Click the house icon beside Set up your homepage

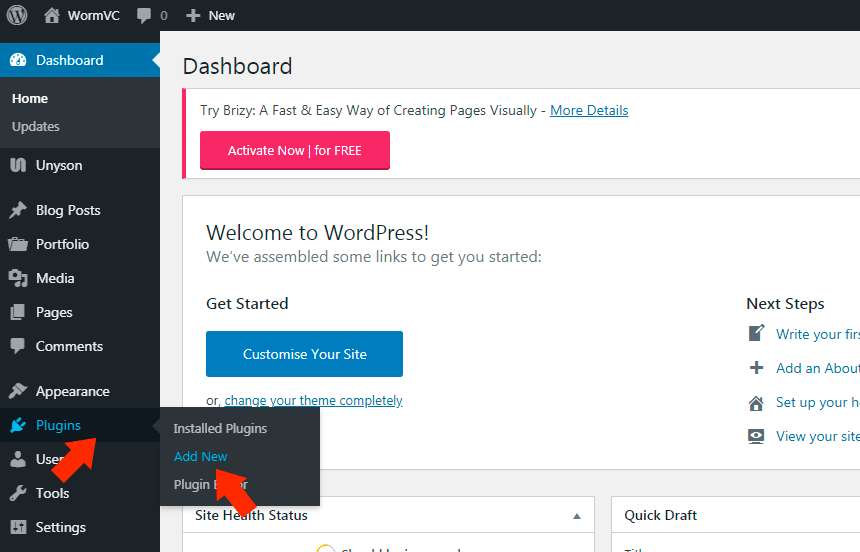tap(756, 403)
